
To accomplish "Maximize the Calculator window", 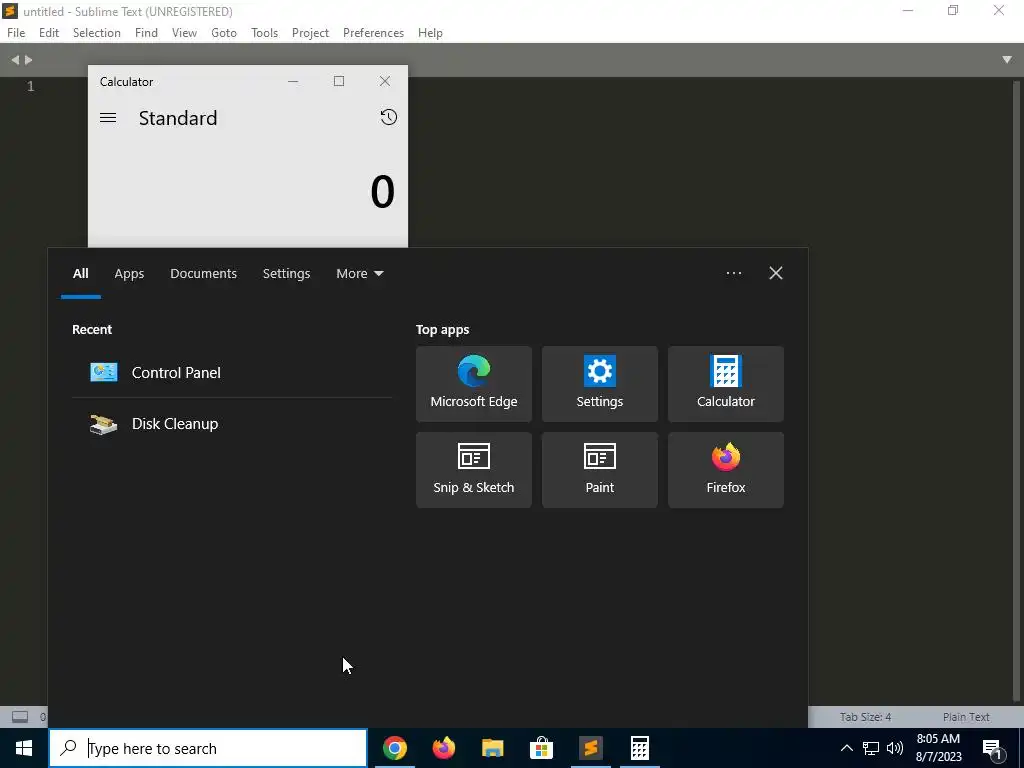I will (x=339, y=81).
